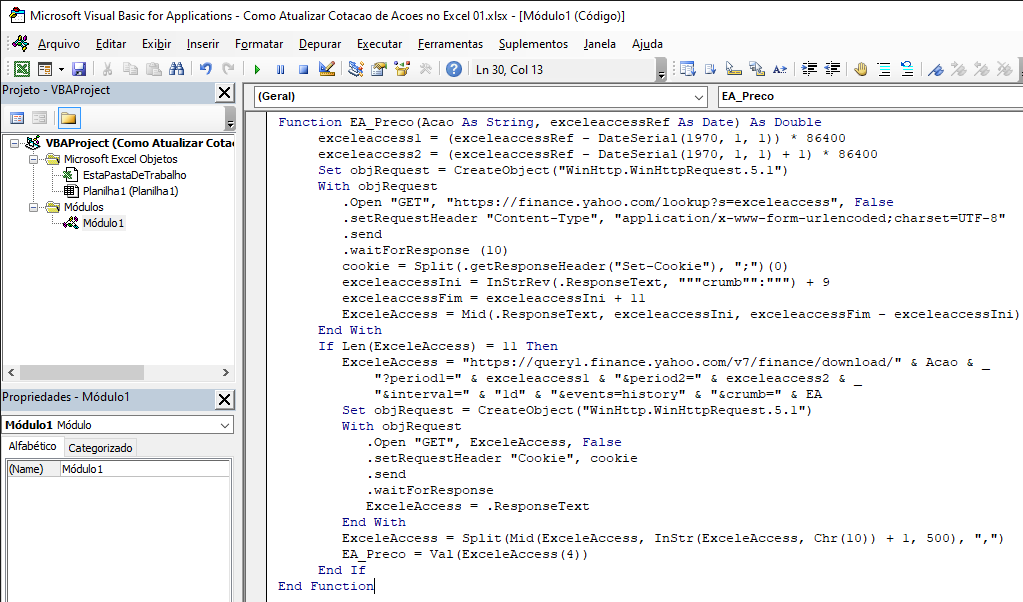Screen dimensions: 1023x602
Task: Switch to the Alfabético properties tab
Action: click(x=32, y=446)
